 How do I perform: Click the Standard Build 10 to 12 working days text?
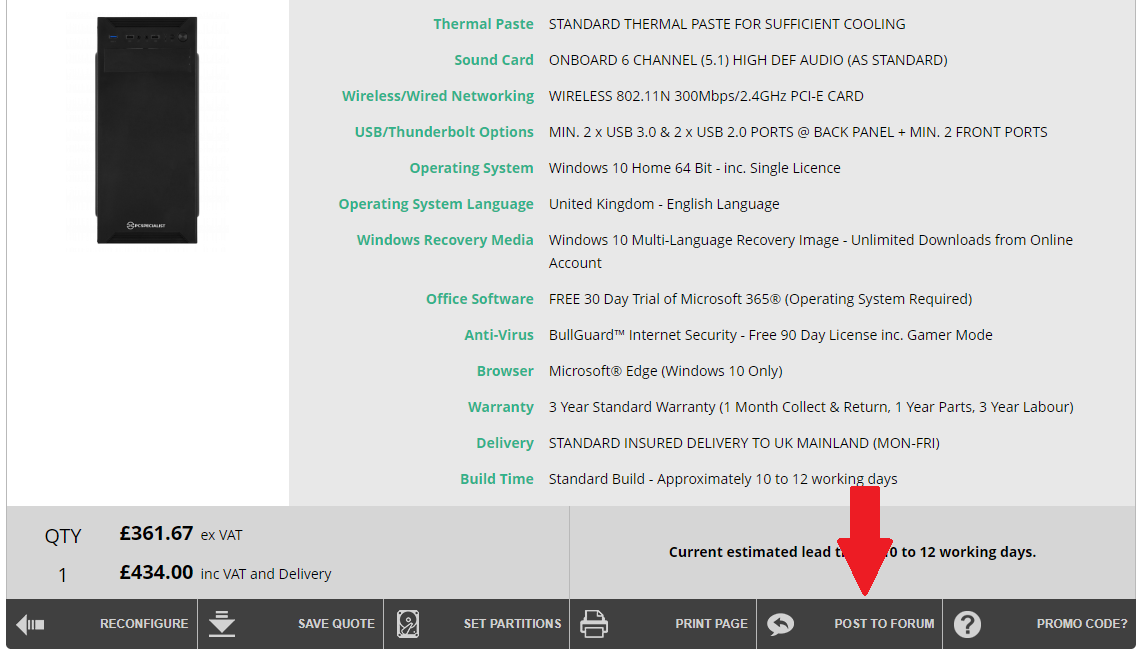(x=723, y=479)
